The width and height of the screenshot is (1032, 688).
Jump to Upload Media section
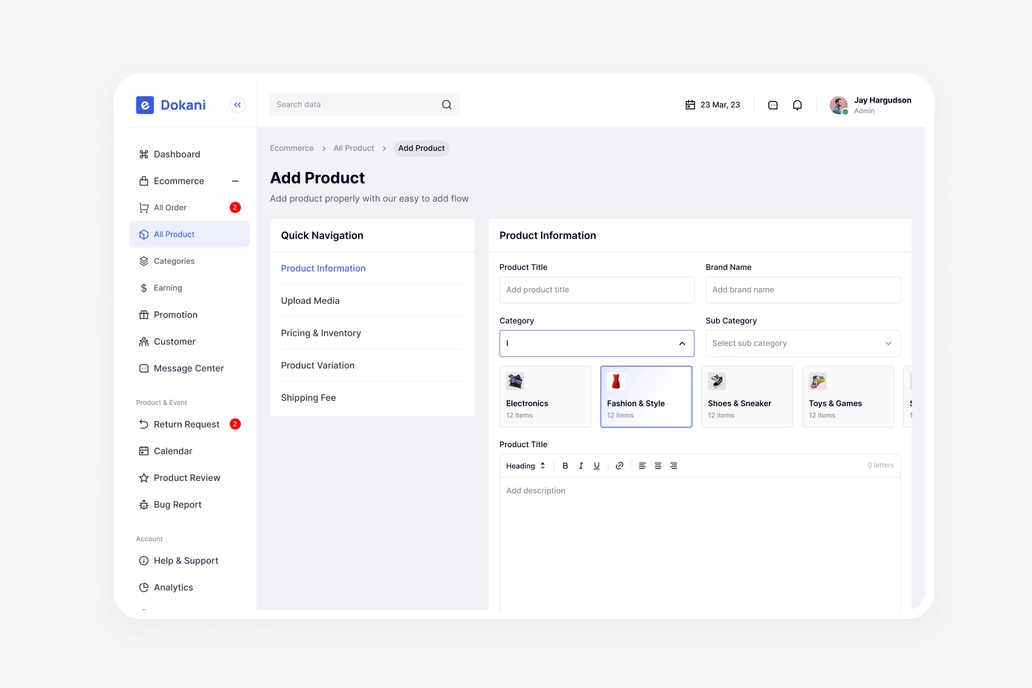coord(310,301)
